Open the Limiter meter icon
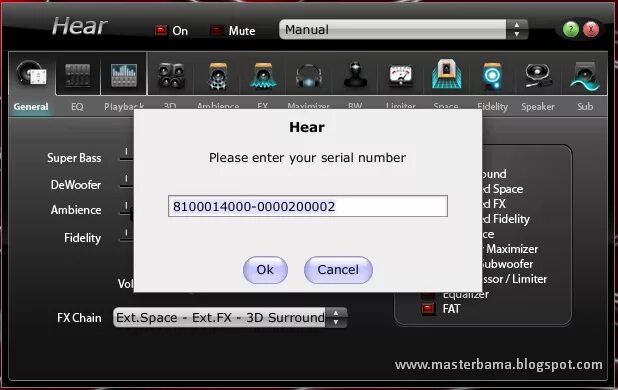The height and width of the screenshot is (390, 618). click(x=400, y=76)
